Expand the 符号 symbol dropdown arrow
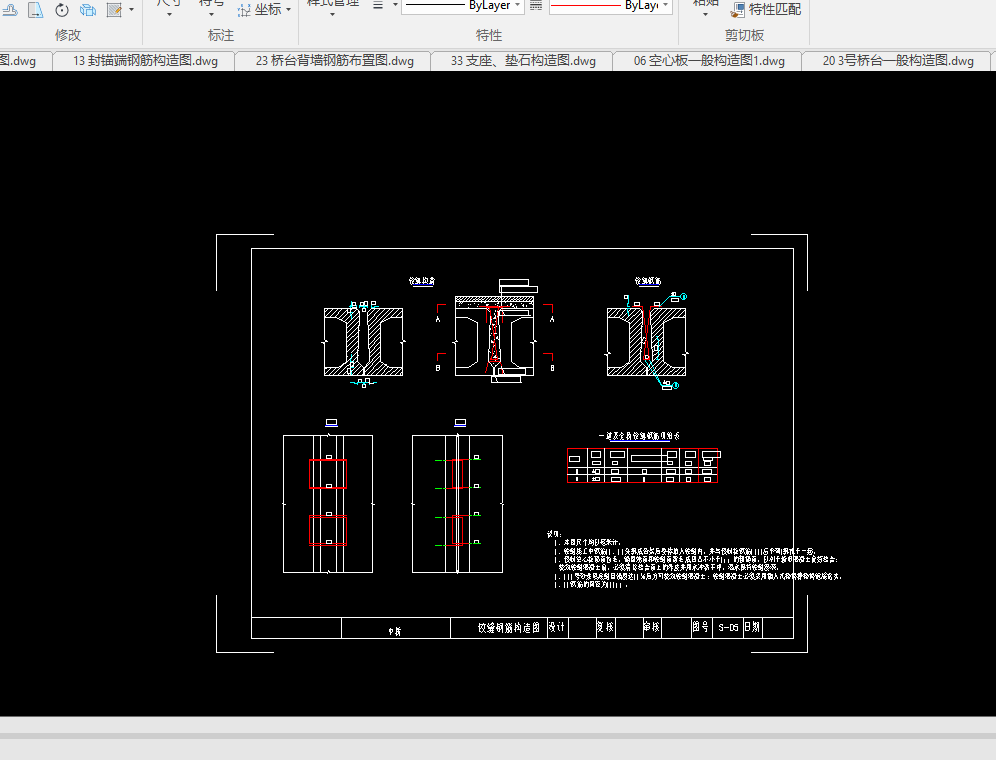996x760 pixels. coord(211,14)
